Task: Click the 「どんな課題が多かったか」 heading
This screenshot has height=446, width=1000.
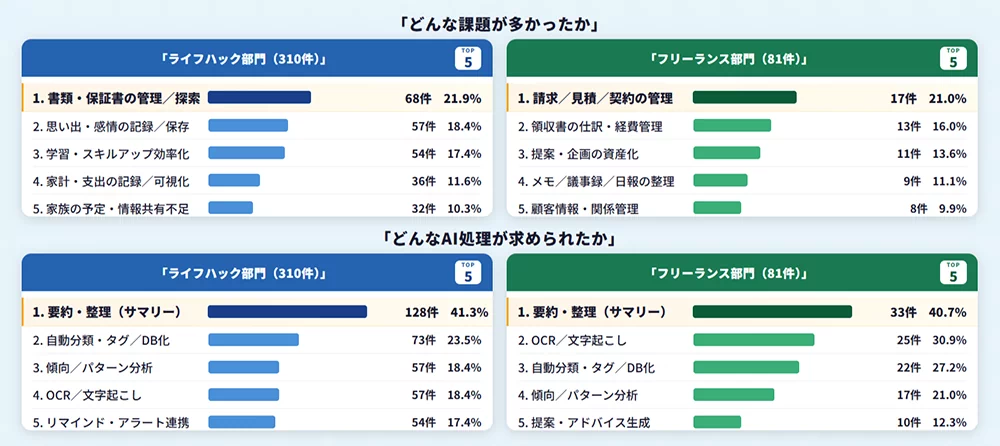Action: 500,23
